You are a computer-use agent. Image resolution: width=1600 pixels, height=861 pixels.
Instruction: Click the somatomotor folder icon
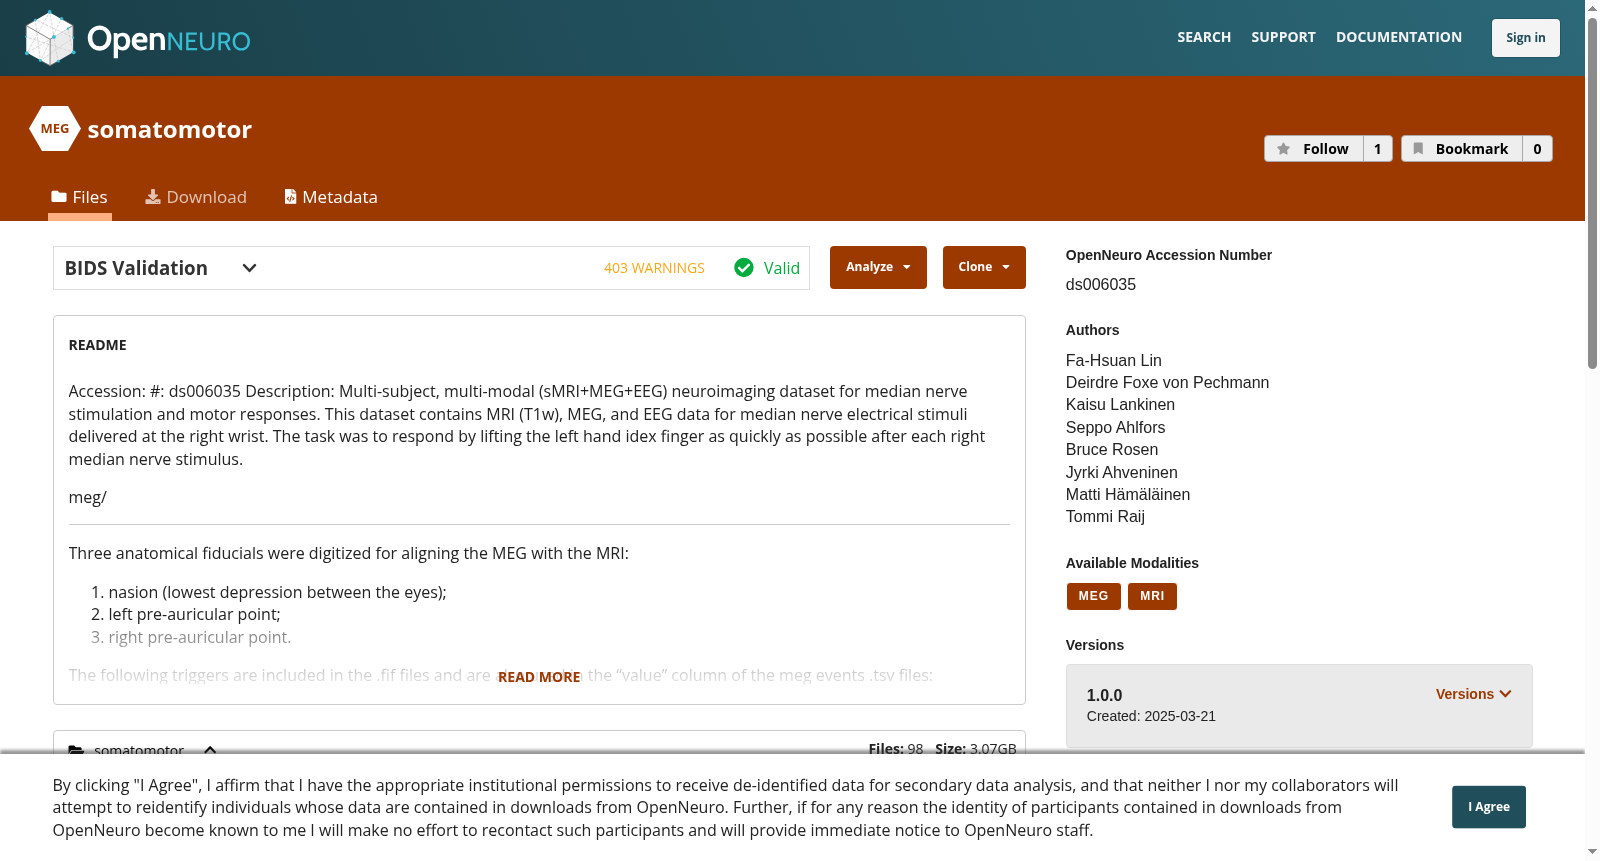click(x=76, y=750)
